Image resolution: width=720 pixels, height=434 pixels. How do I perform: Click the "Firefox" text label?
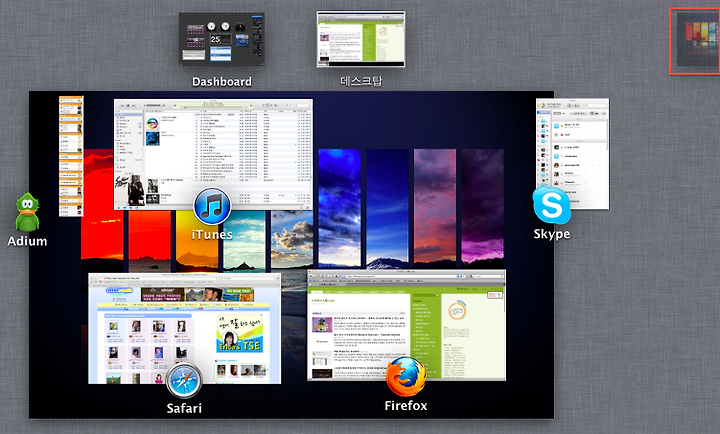[x=406, y=406]
